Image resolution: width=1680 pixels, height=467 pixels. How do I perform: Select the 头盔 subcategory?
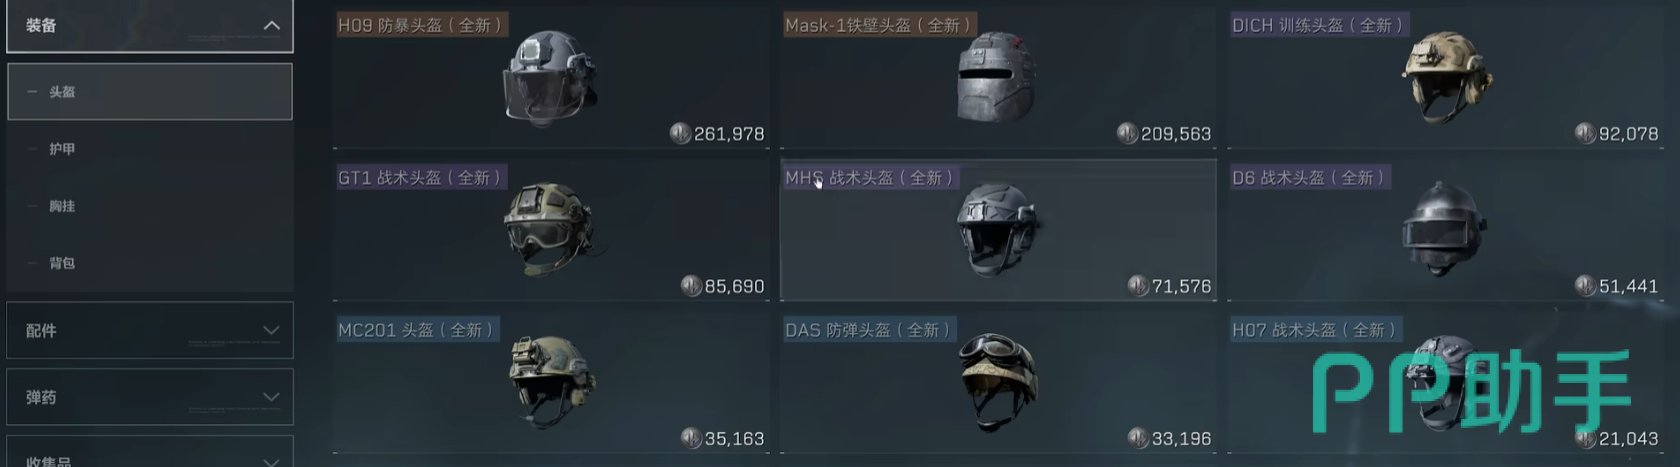tap(150, 92)
